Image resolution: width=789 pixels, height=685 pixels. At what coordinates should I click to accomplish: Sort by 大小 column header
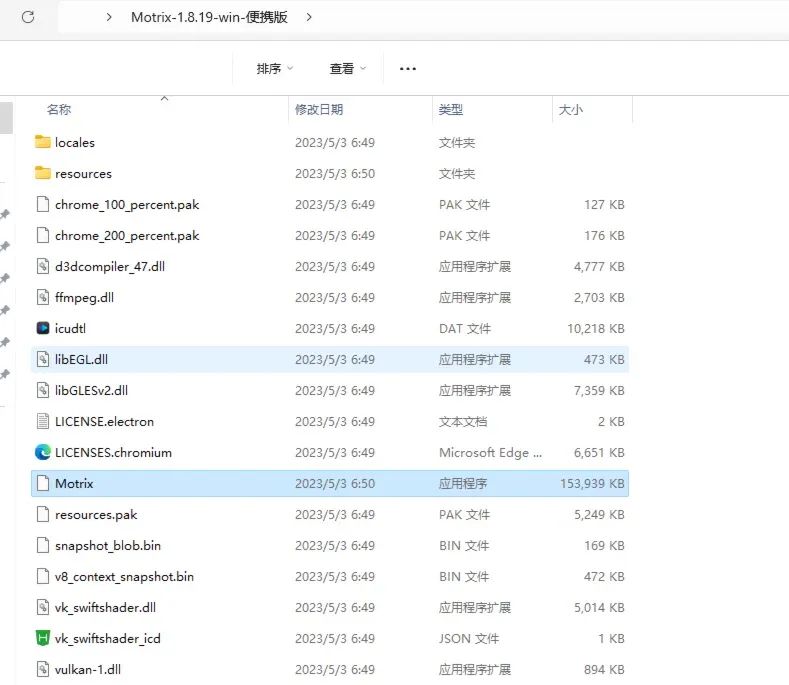pyautogui.click(x=571, y=110)
